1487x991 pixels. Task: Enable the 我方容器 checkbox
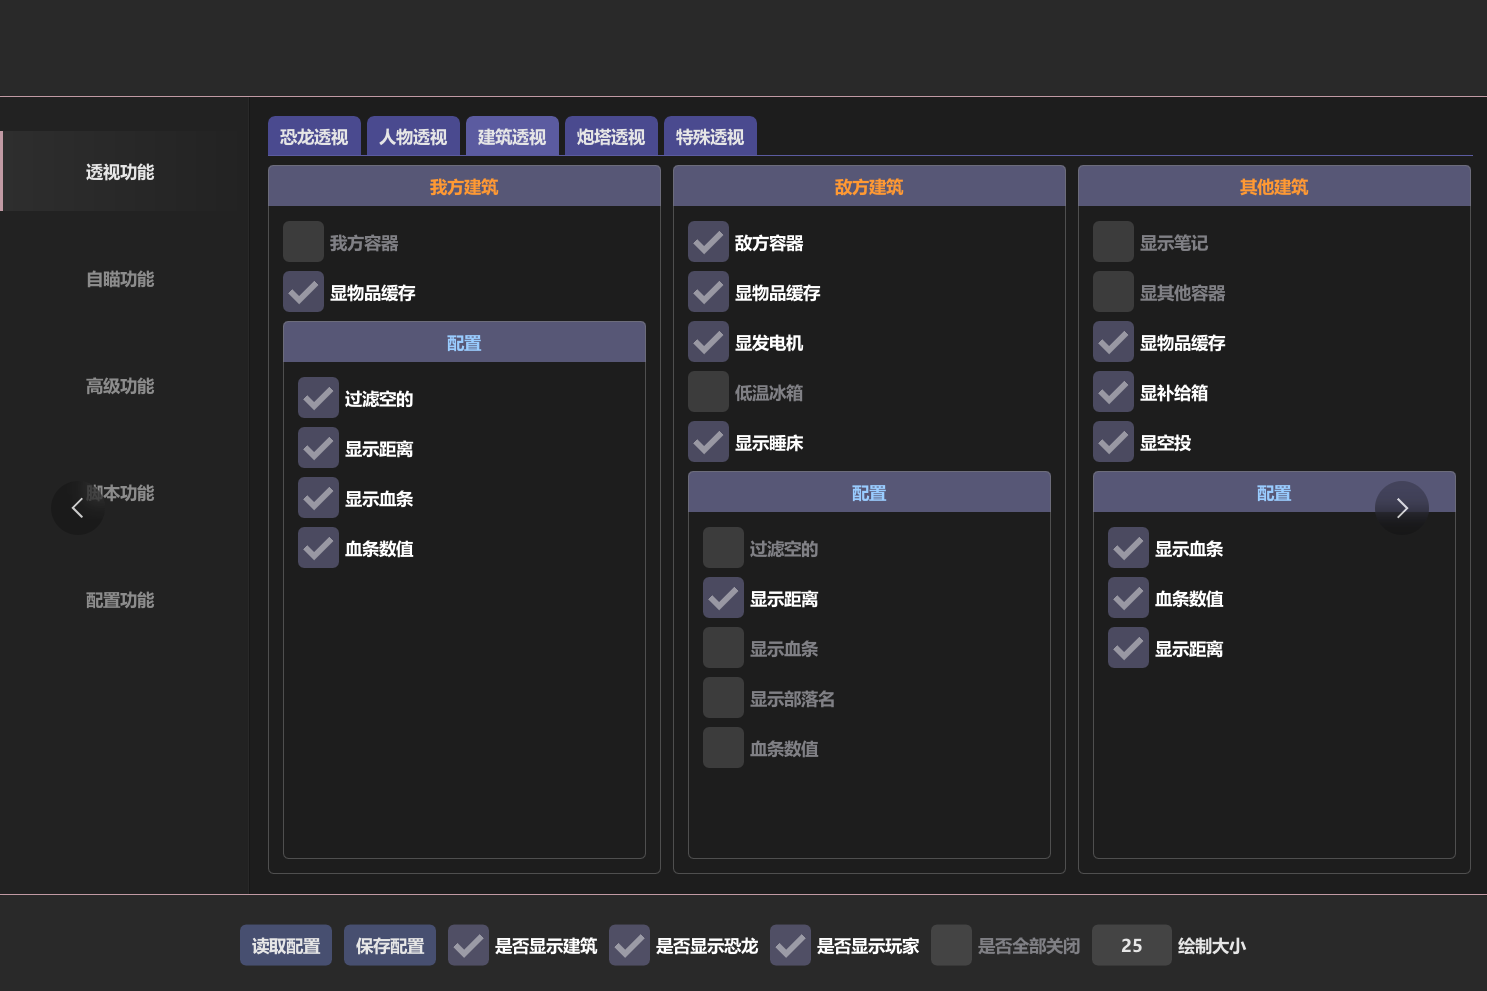click(x=303, y=242)
